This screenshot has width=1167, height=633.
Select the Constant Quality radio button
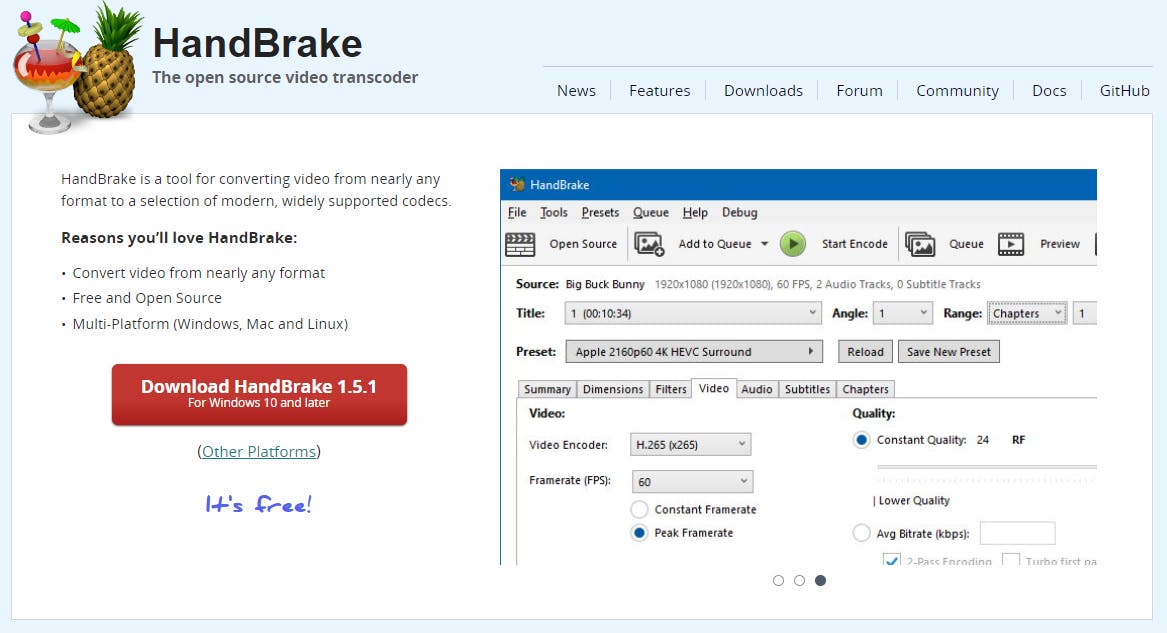click(861, 440)
